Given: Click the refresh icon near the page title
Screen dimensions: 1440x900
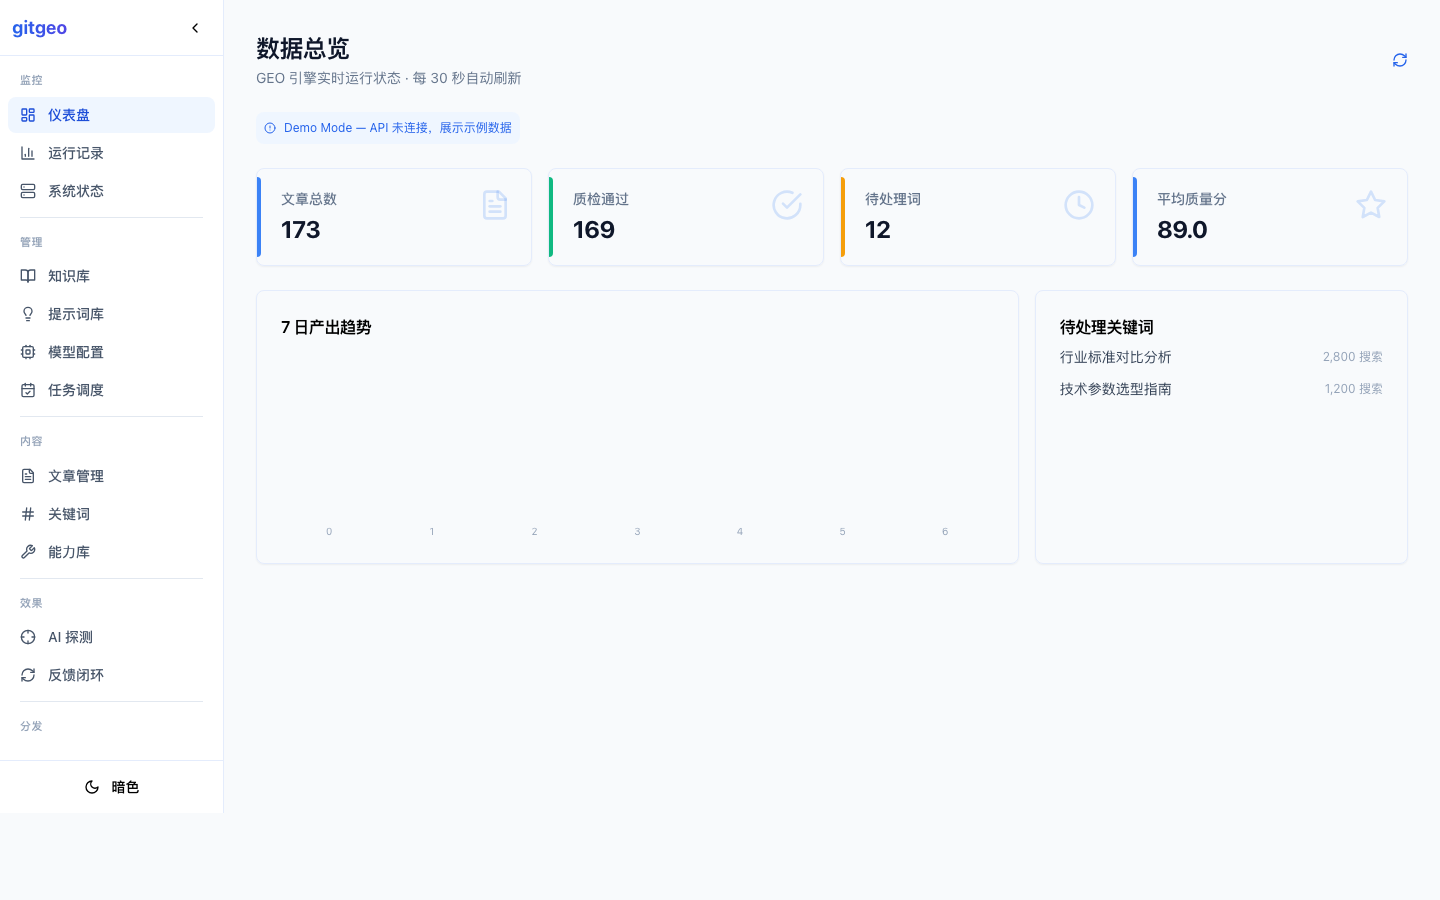Looking at the screenshot, I should [1400, 60].
